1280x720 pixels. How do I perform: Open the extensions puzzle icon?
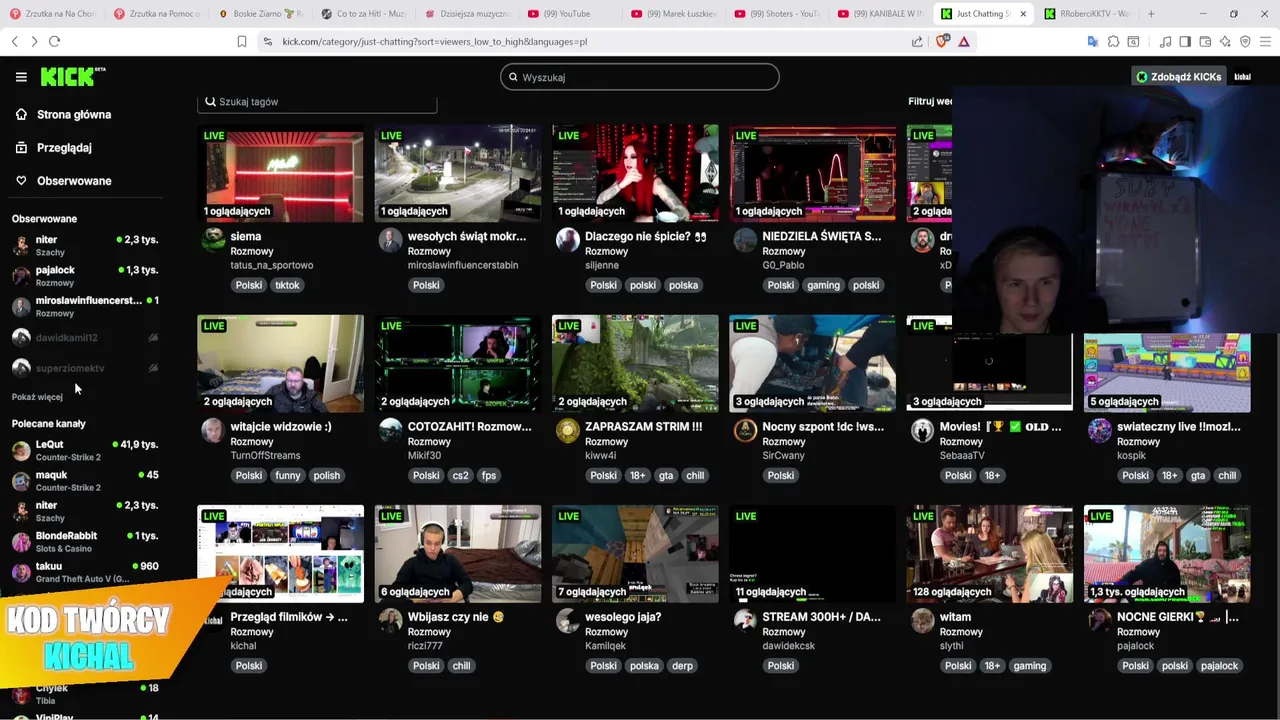pyautogui.click(x=1113, y=41)
